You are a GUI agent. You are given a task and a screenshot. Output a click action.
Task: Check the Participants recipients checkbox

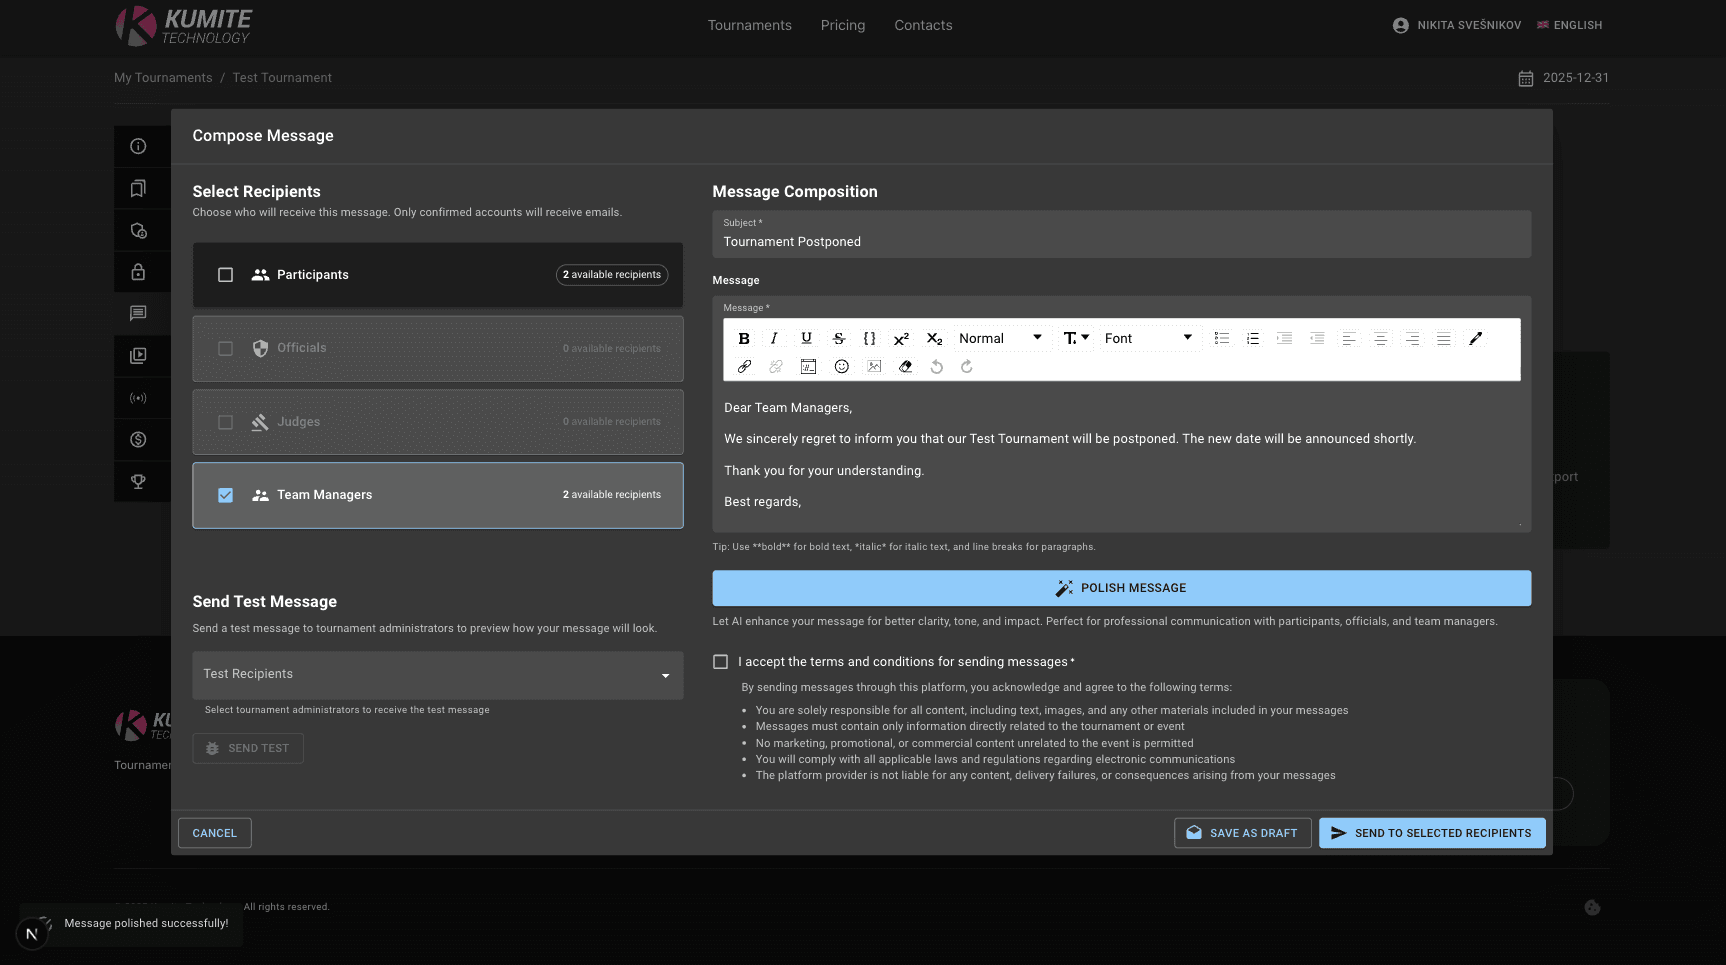(x=226, y=275)
